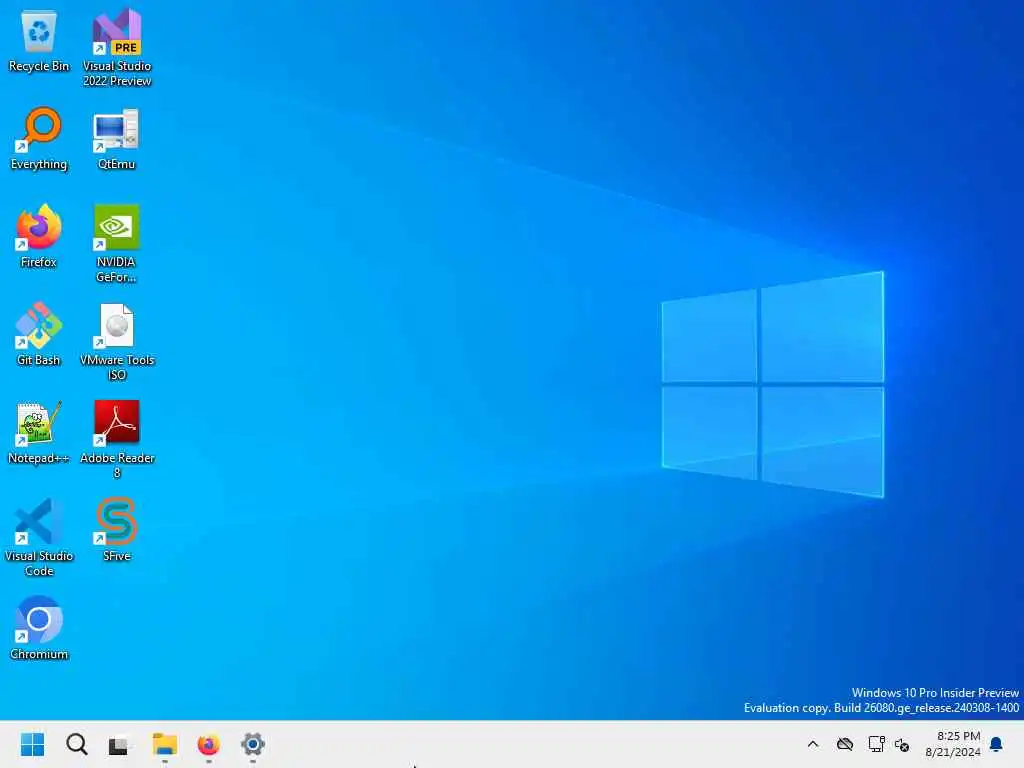Viewport: 1024px width, 768px height.
Task: Open Task View from the taskbar
Action: (119, 744)
